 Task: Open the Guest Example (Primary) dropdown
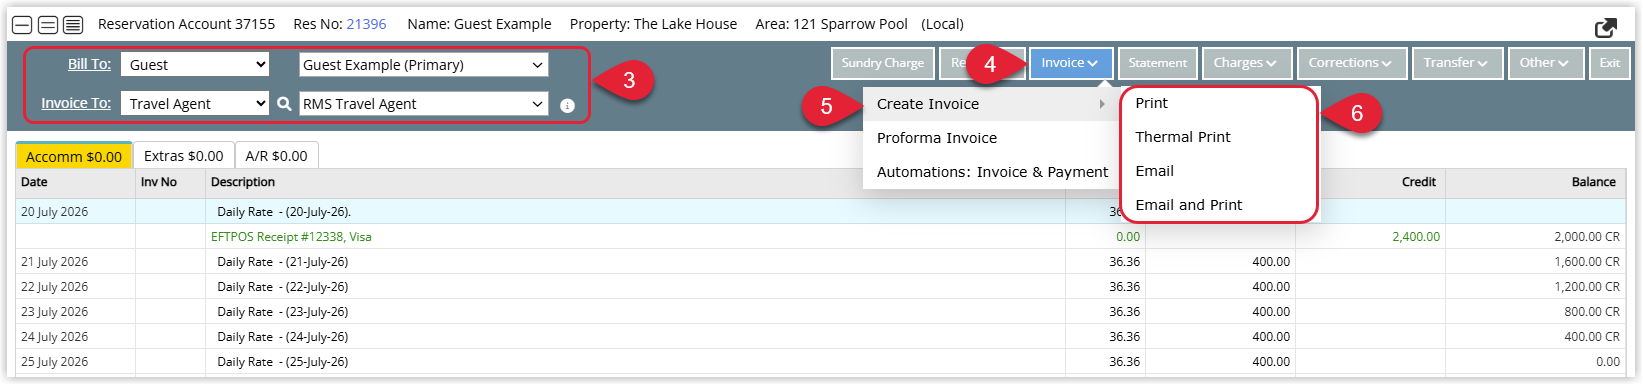(423, 65)
